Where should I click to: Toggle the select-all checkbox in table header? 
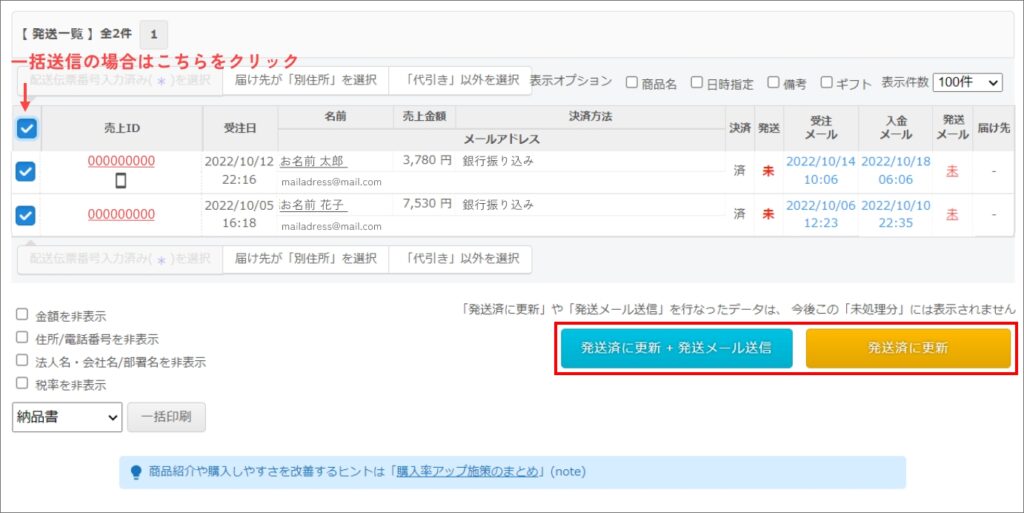coord(27,128)
